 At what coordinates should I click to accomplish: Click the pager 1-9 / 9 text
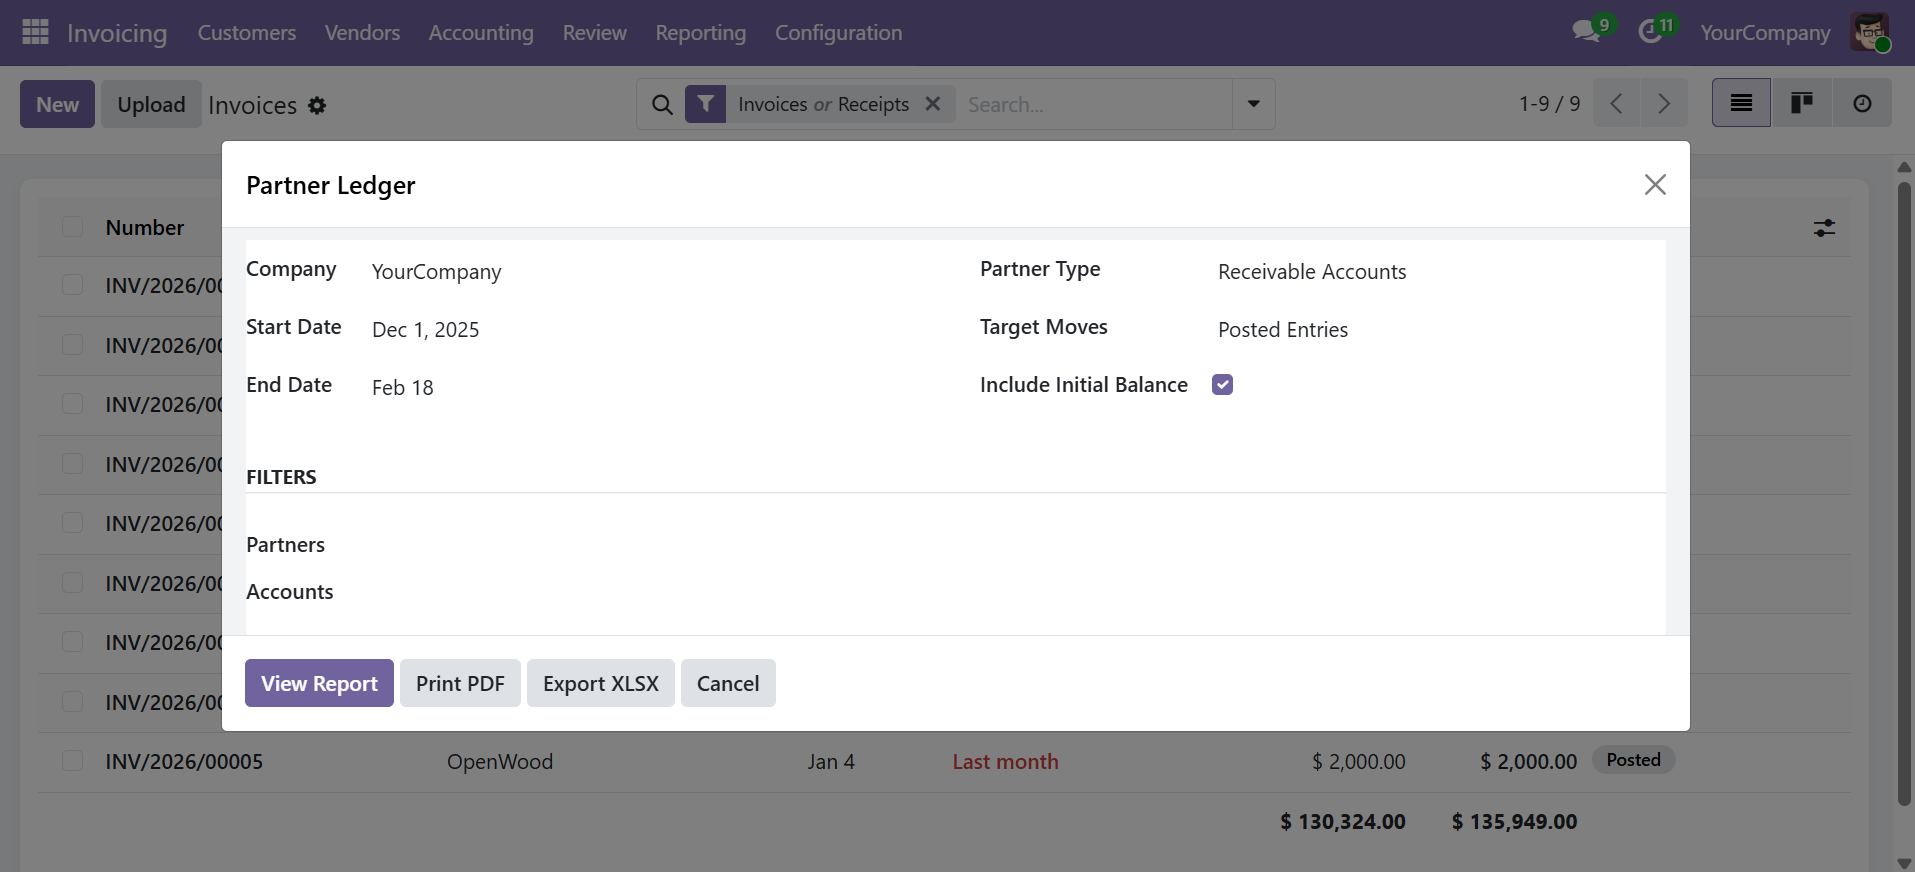1549,104
